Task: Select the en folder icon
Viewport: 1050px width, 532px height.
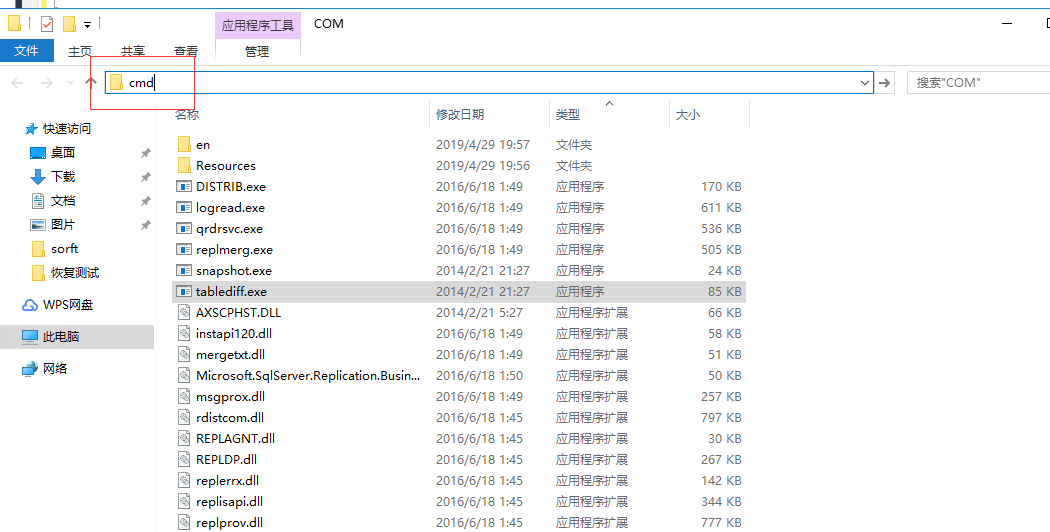Action: point(185,145)
